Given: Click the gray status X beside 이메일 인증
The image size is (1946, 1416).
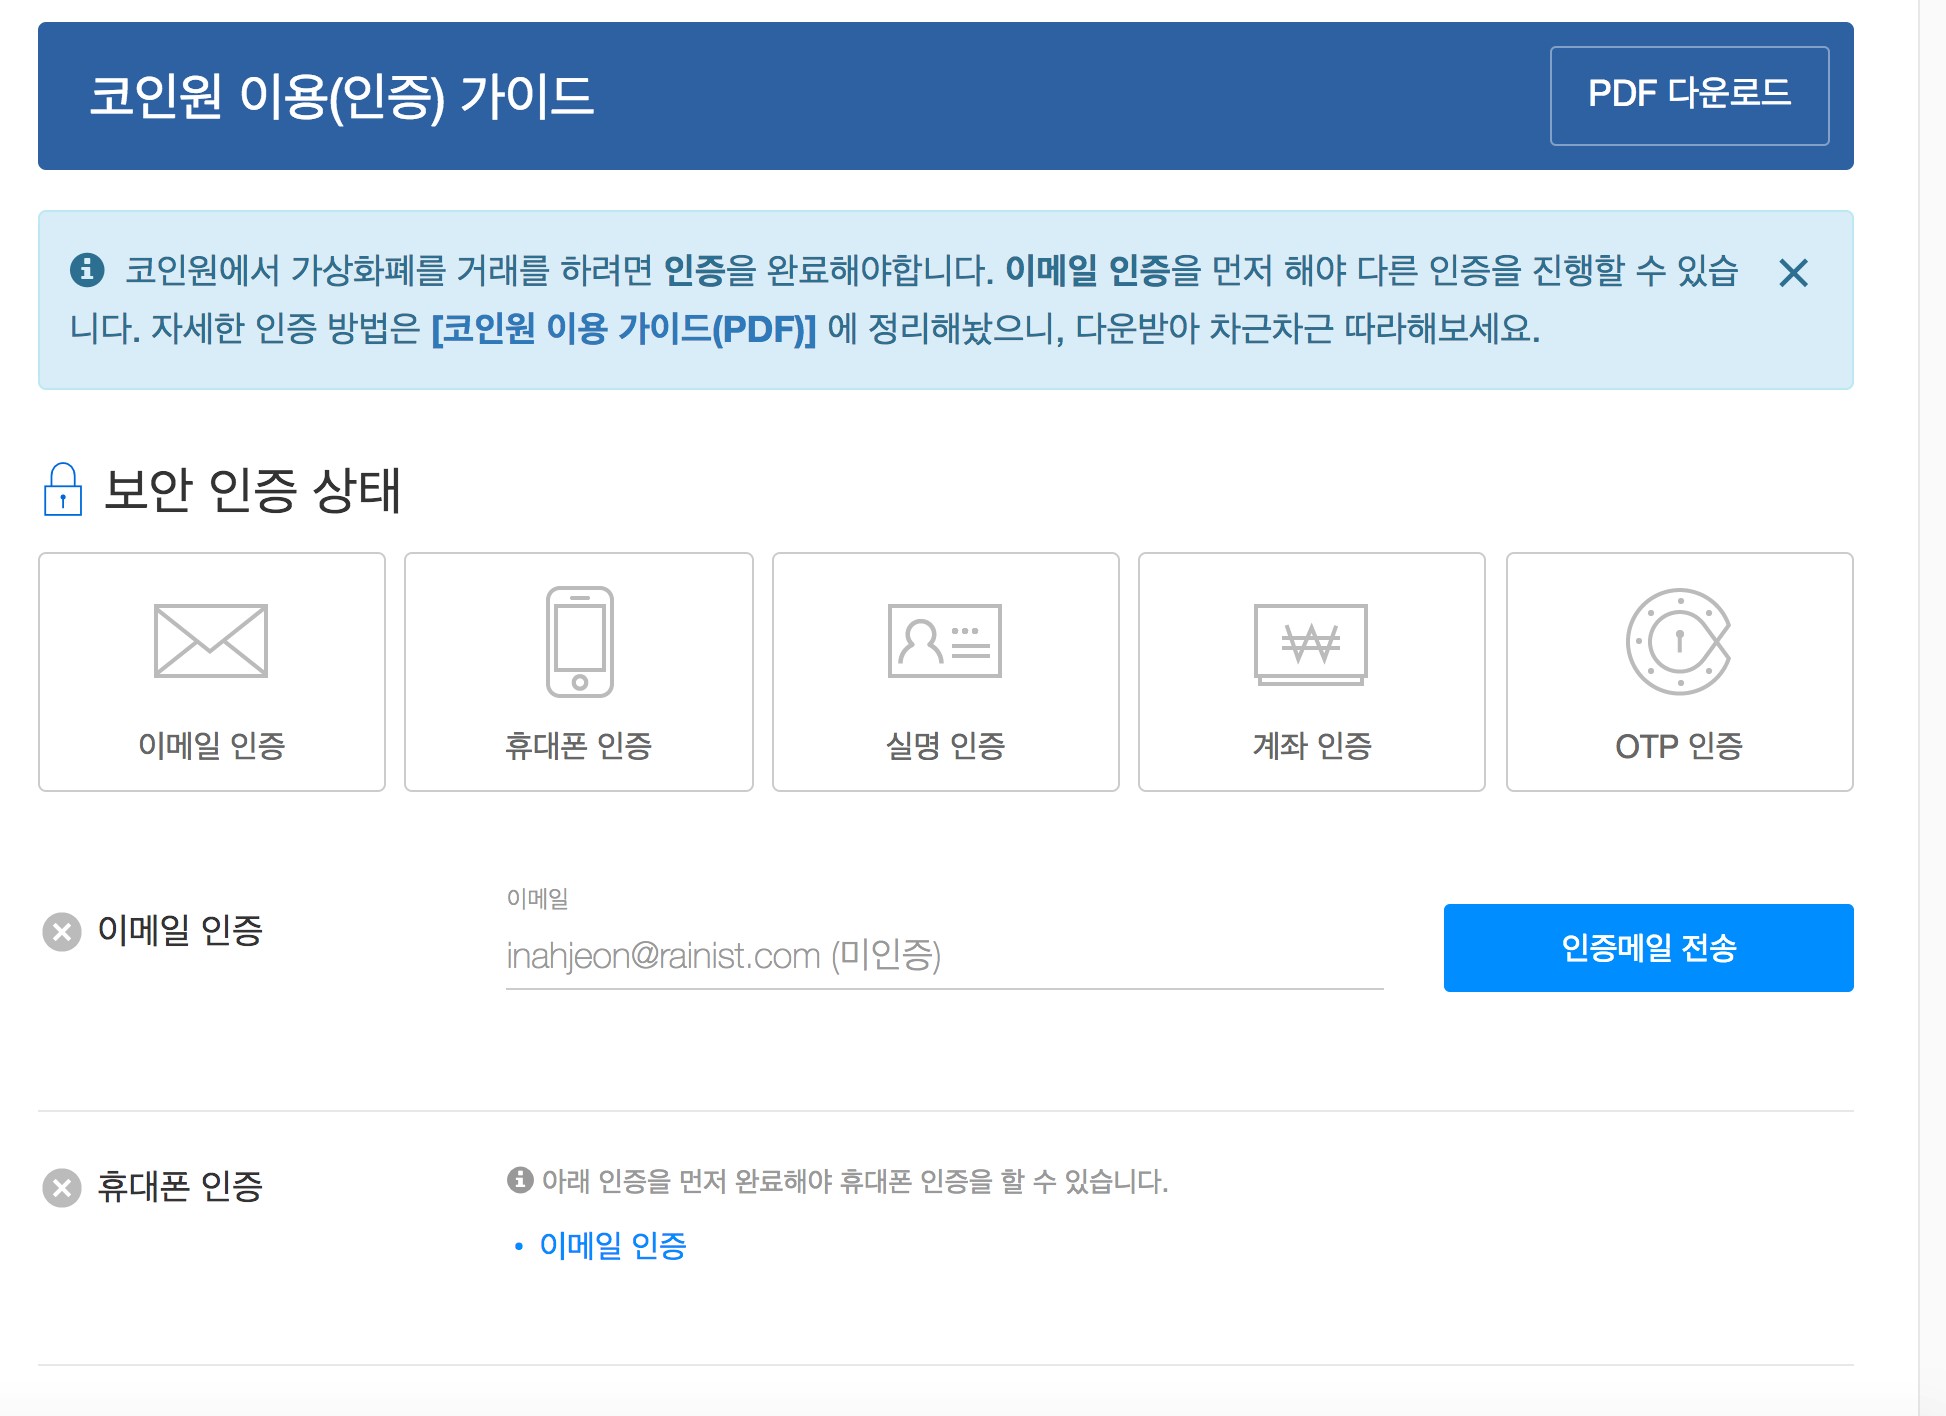Looking at the screenshot, I should [62, 931].
